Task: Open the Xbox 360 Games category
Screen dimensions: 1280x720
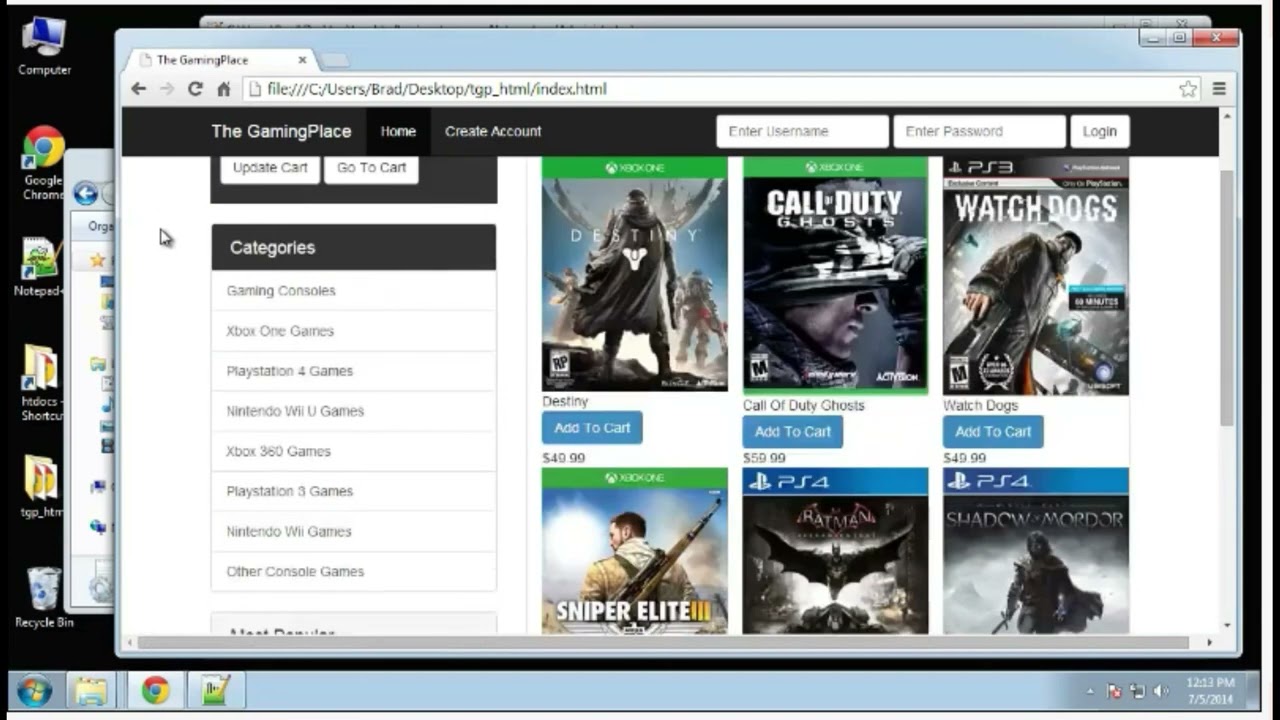Action: (x=354, y=451)
